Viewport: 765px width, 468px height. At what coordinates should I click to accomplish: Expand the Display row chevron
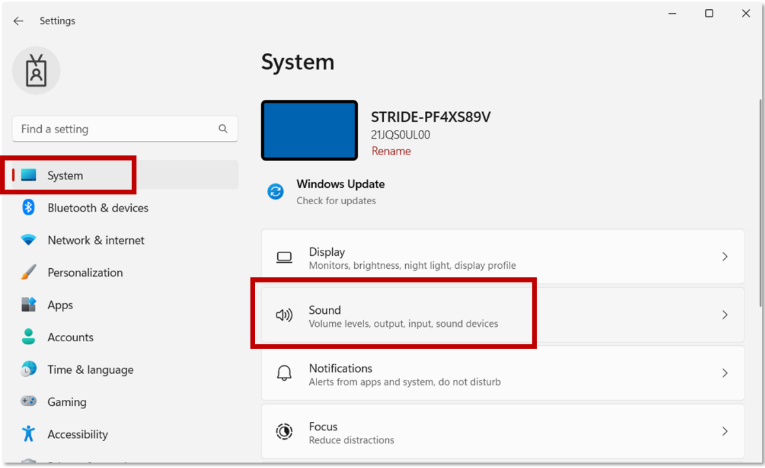point(725,257)
